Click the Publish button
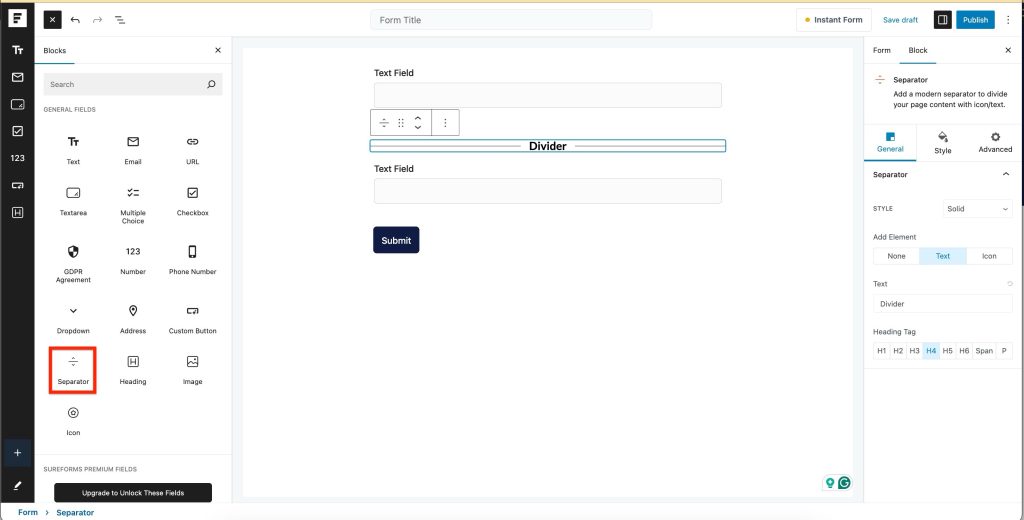This screenshot has height=520, width=1024. (x=975, y=20)
